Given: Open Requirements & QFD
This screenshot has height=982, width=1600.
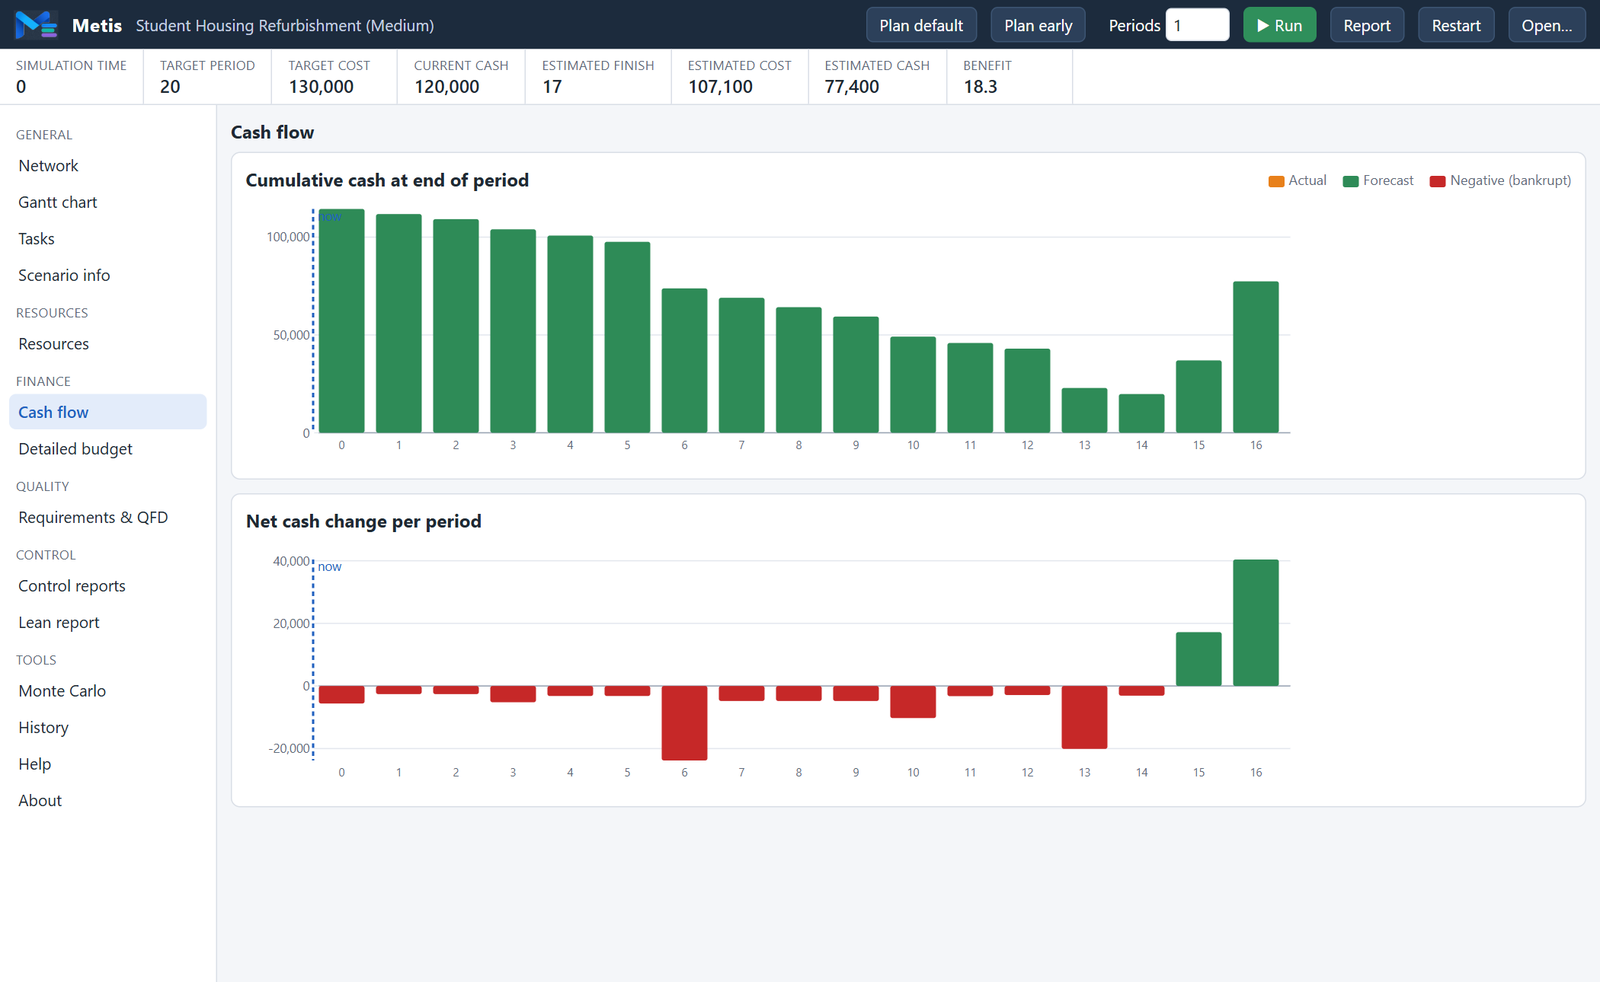Looking at the screenshot, I should pos(108,517).
